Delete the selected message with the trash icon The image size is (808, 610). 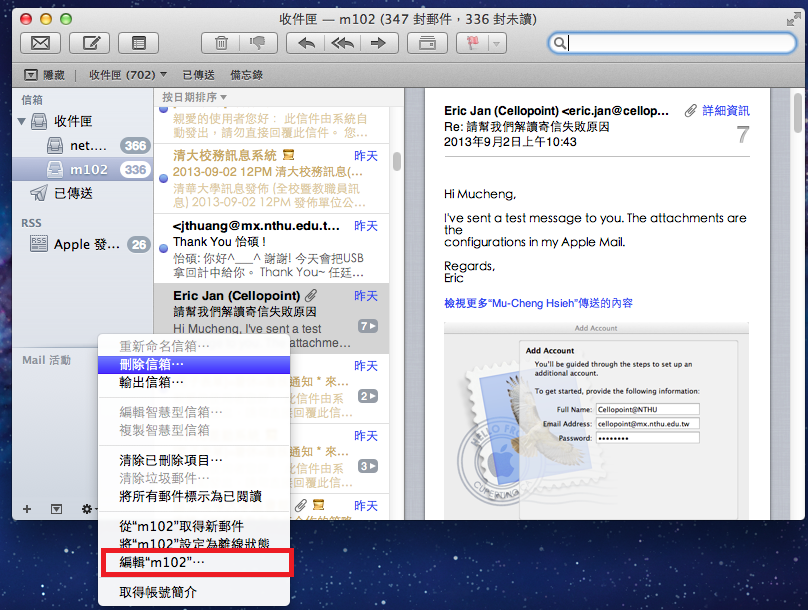click(x=221, y=43)
